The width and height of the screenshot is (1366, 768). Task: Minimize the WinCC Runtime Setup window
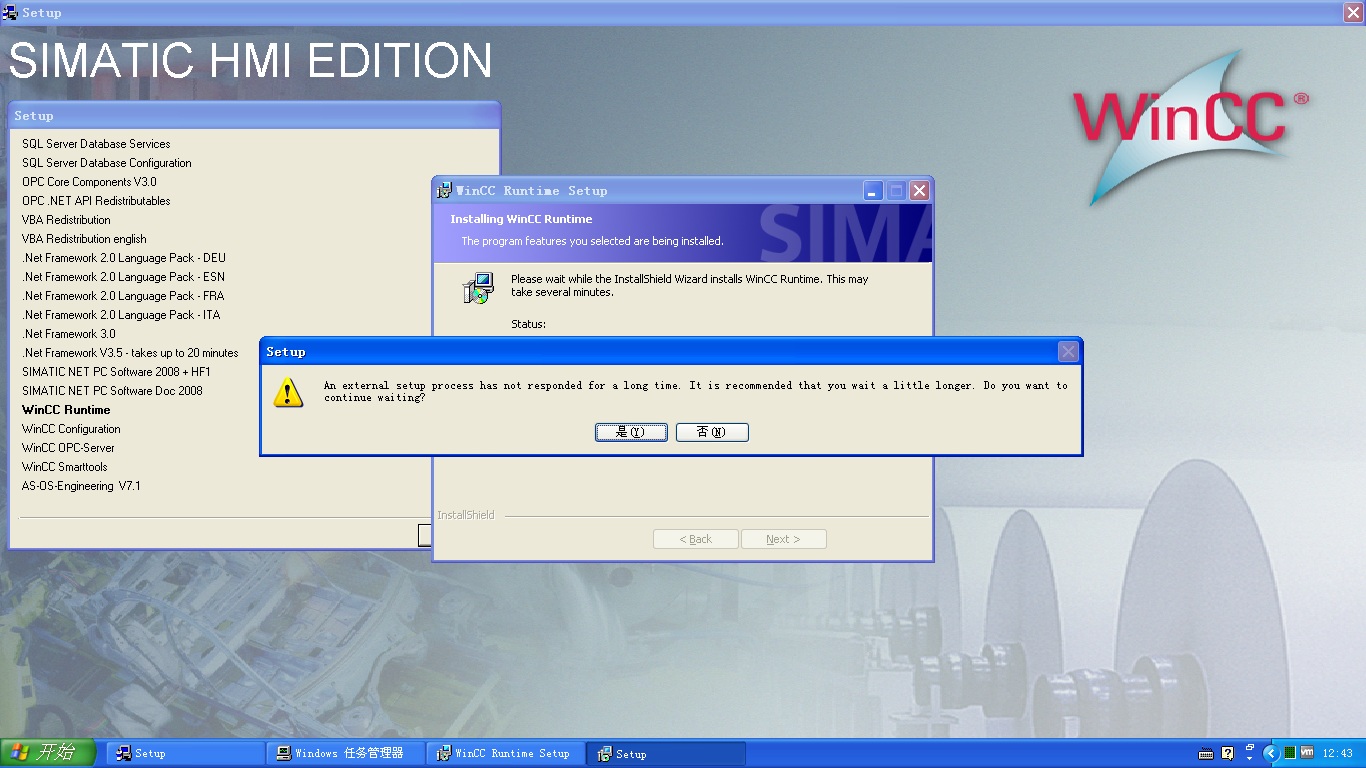point(873,190)
